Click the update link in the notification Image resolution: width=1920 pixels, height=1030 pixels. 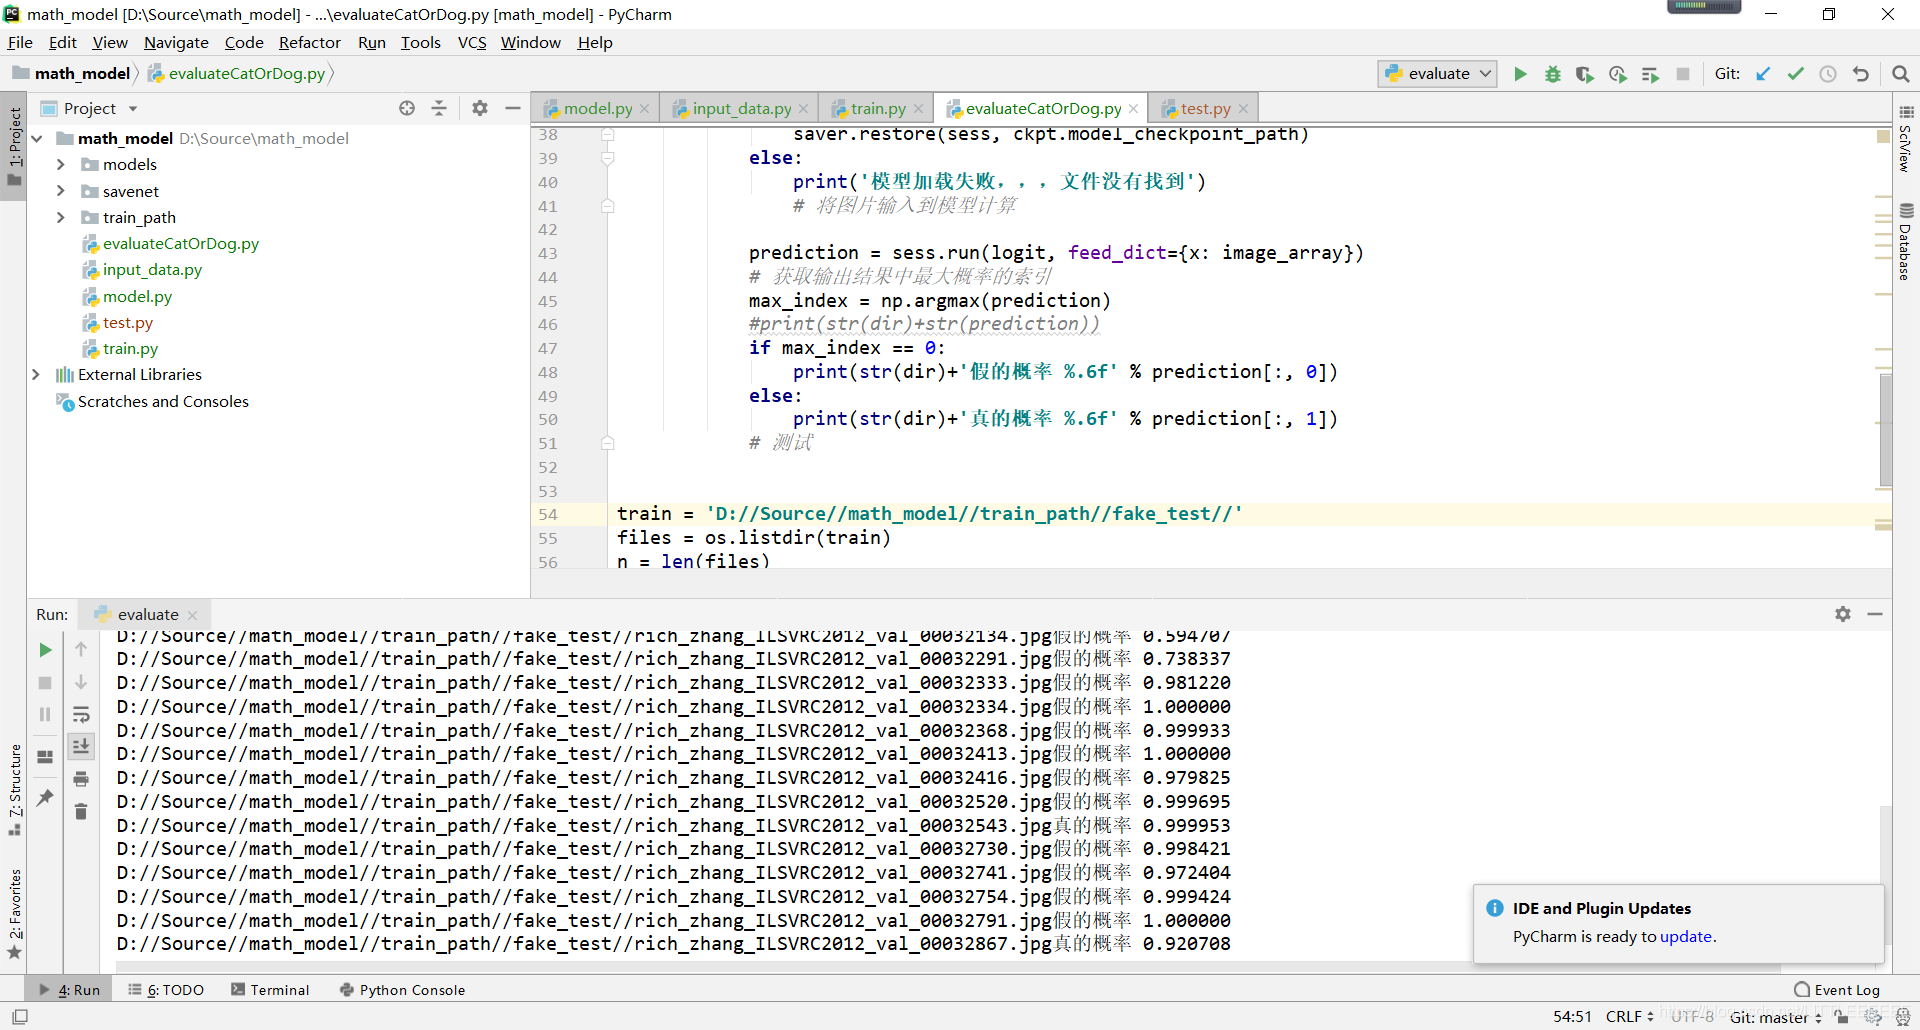click(x=1686, y=936)
